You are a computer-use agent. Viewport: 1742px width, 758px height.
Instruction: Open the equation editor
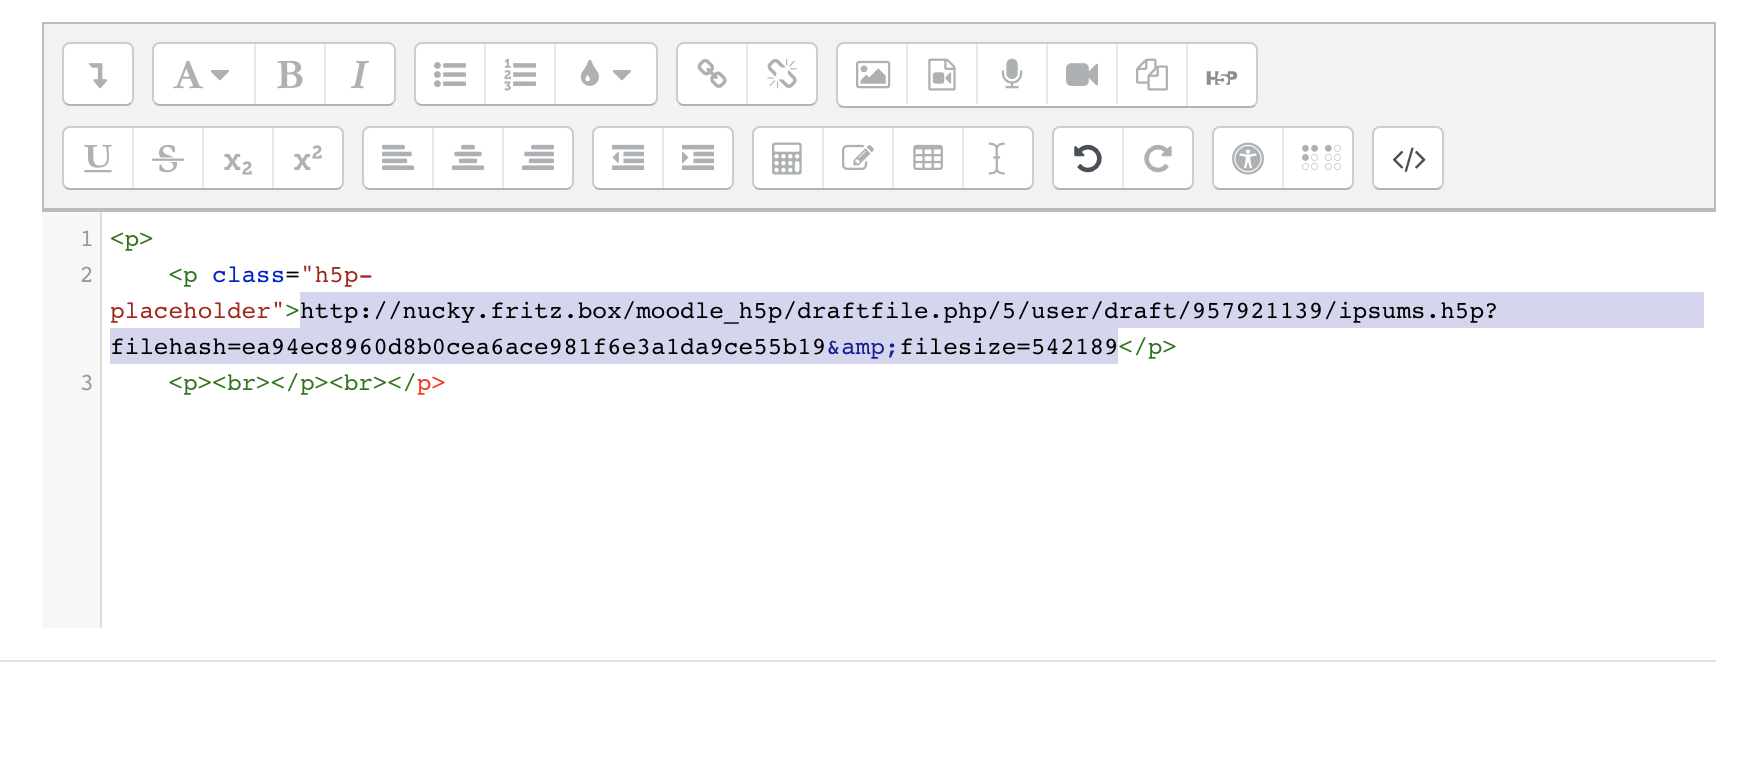coord(788,158)
